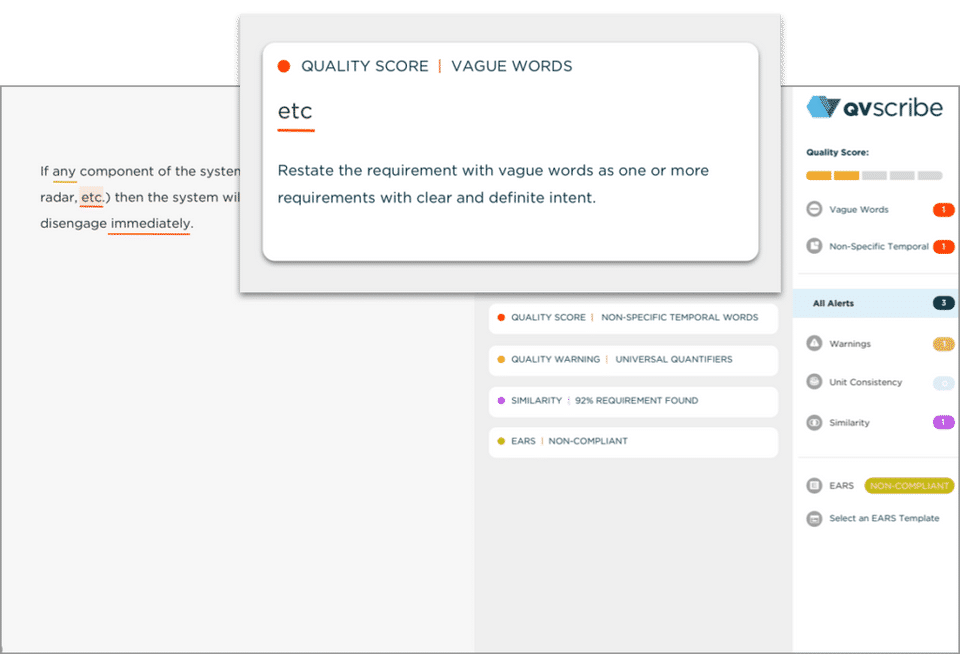
Task: Click highlighted word "etc." in requirement text
Action: click(x=92, y=197)
